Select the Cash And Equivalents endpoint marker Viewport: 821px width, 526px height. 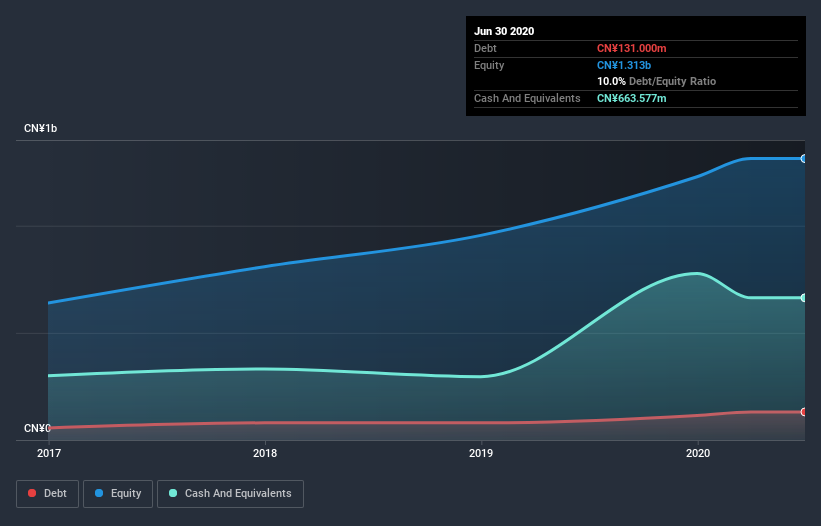coord(804,298)
